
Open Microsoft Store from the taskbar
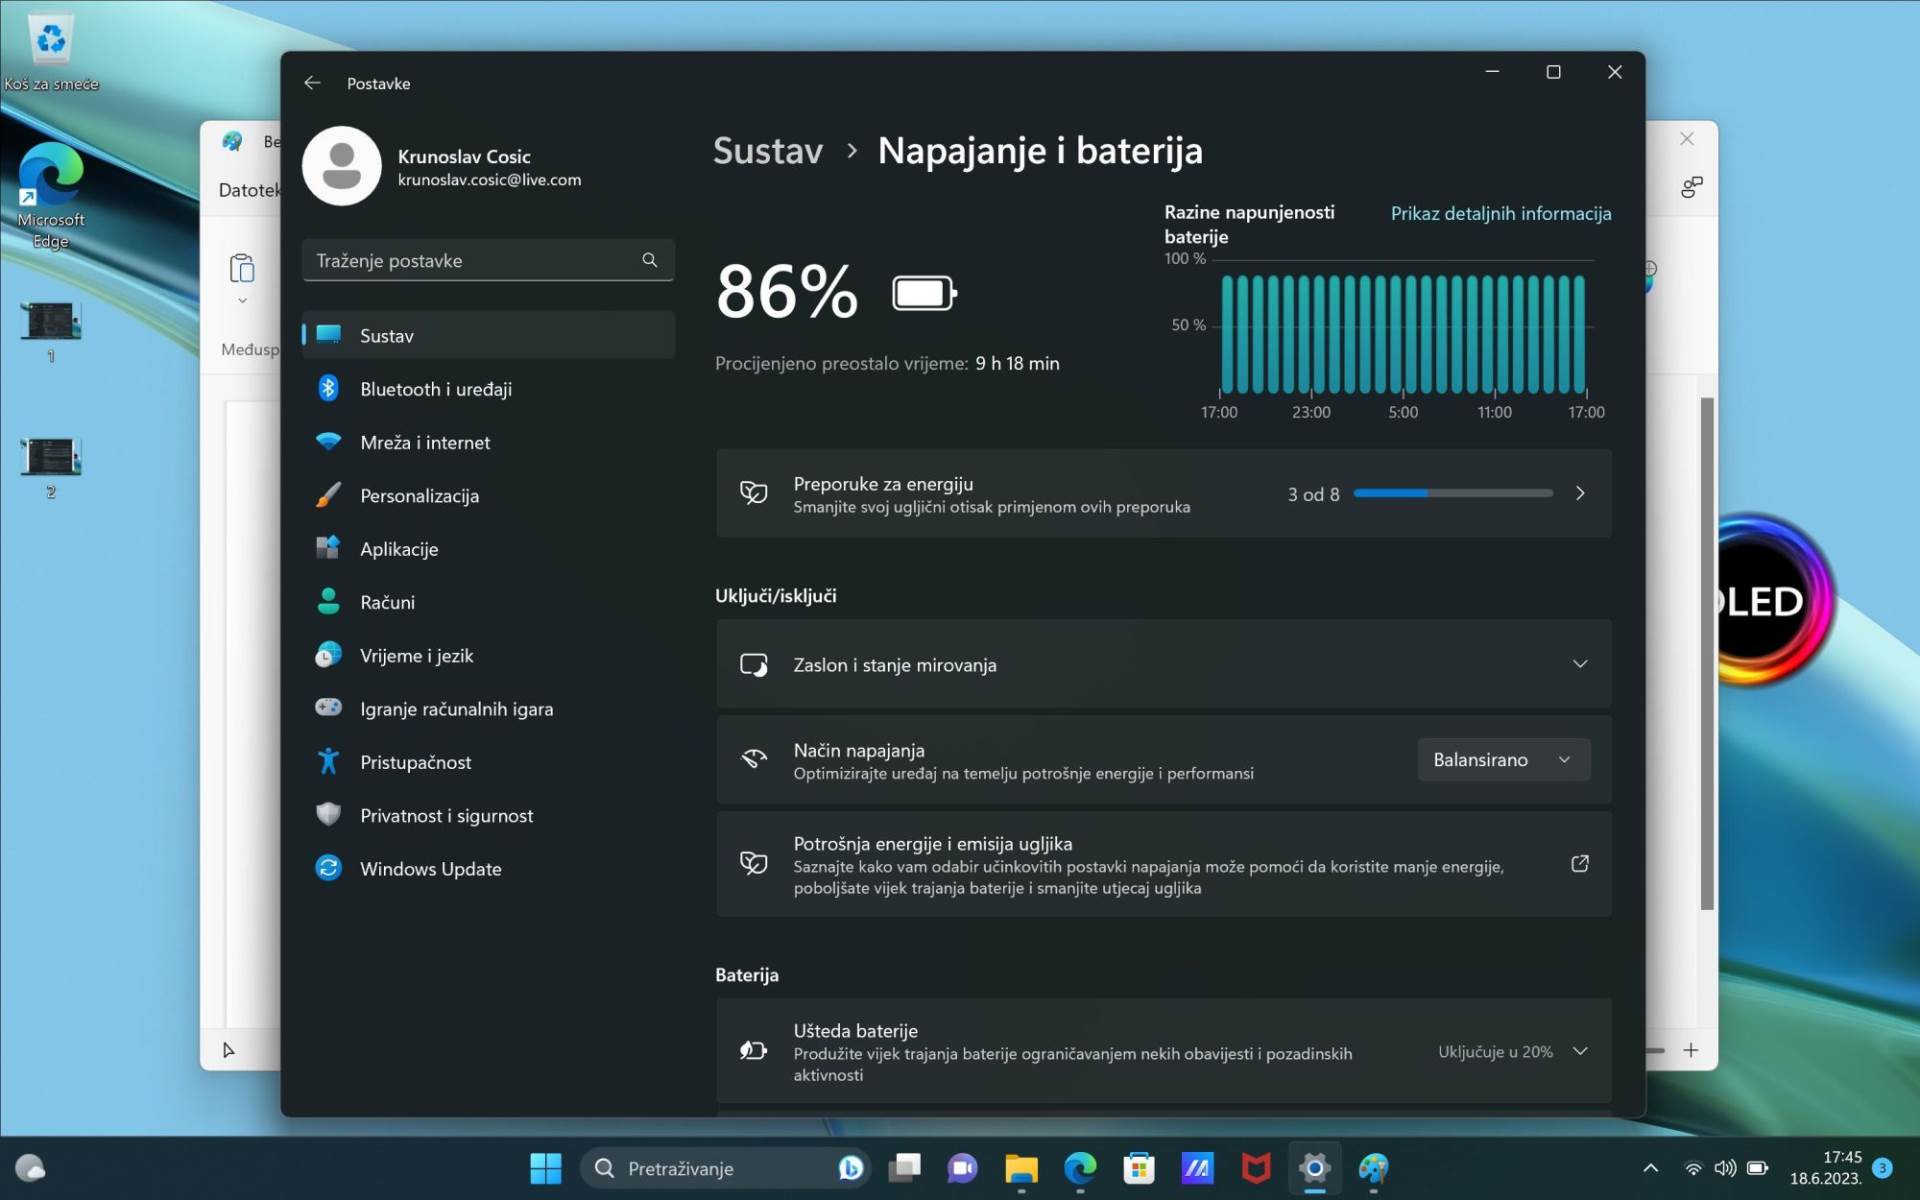coord(1139,1168)
